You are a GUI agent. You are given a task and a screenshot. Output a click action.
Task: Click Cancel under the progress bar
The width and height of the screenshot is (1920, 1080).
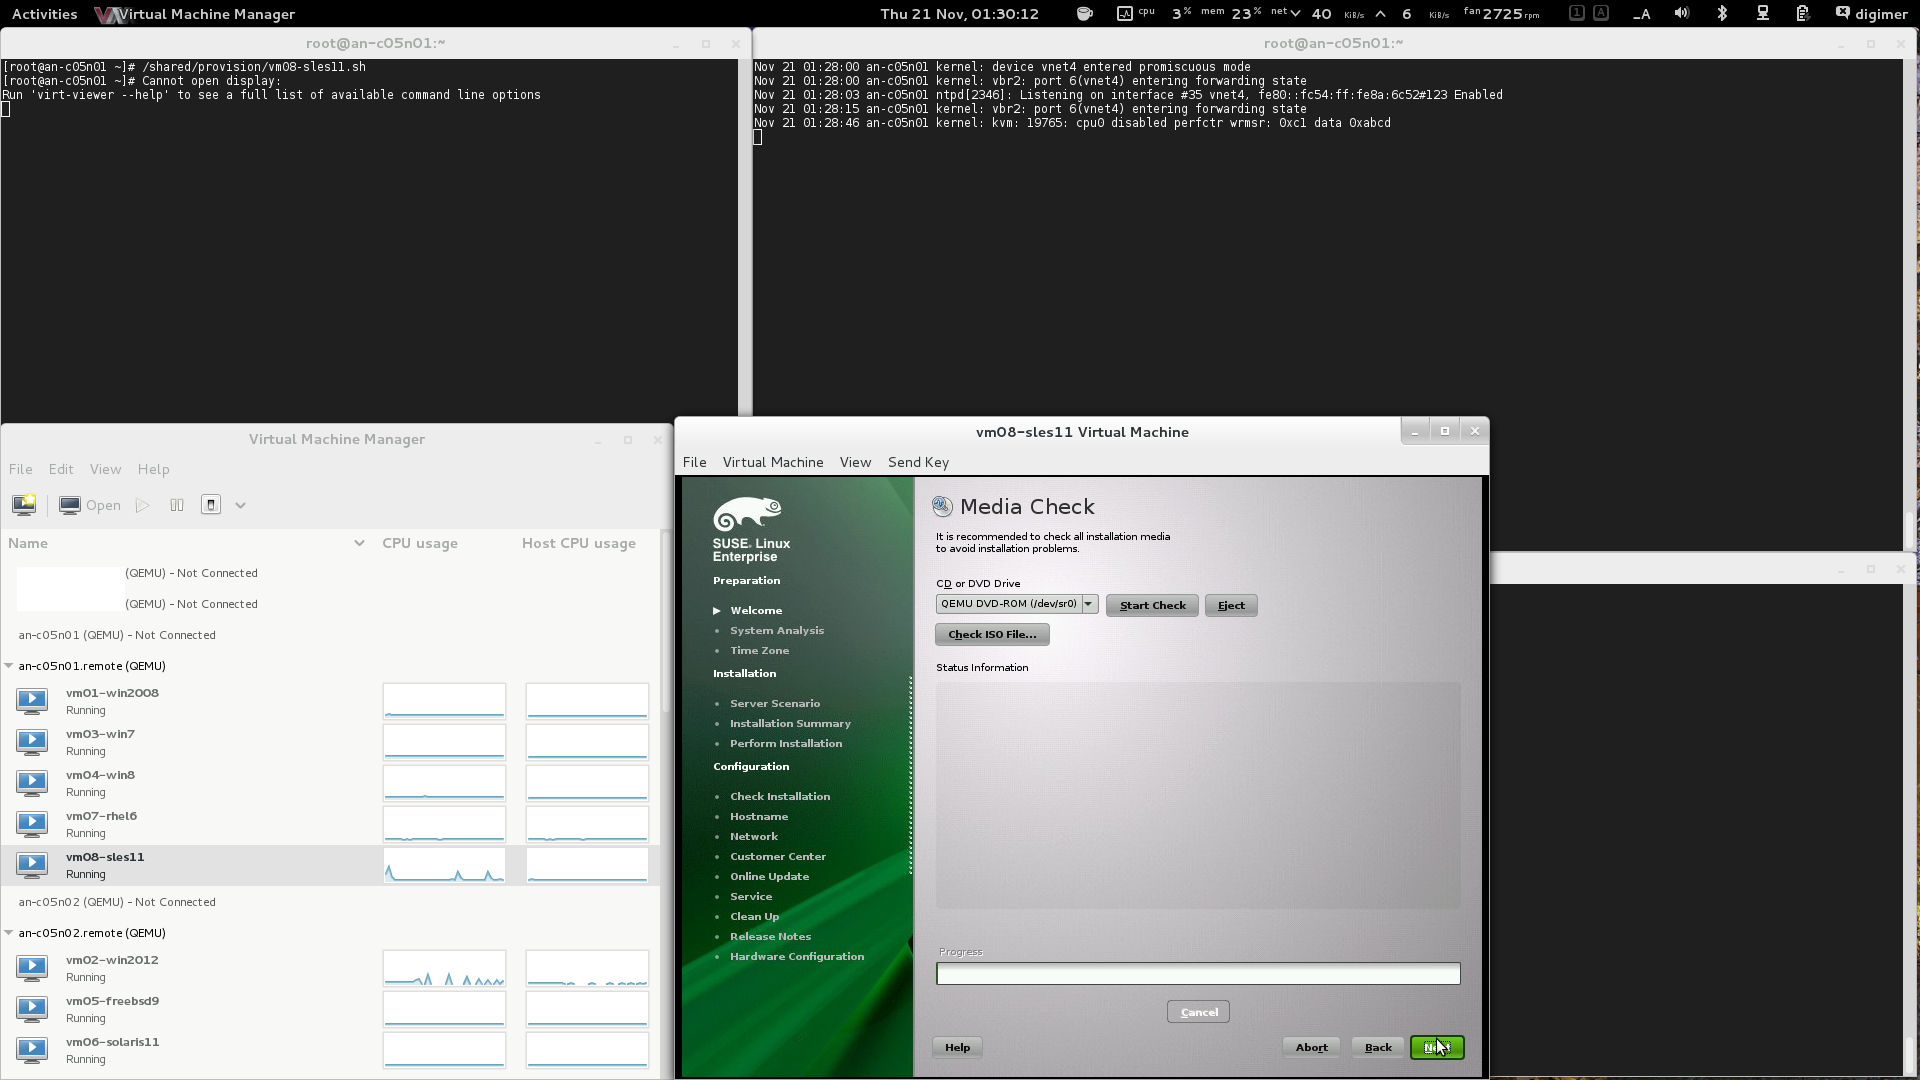[x=1198, y=1012]
